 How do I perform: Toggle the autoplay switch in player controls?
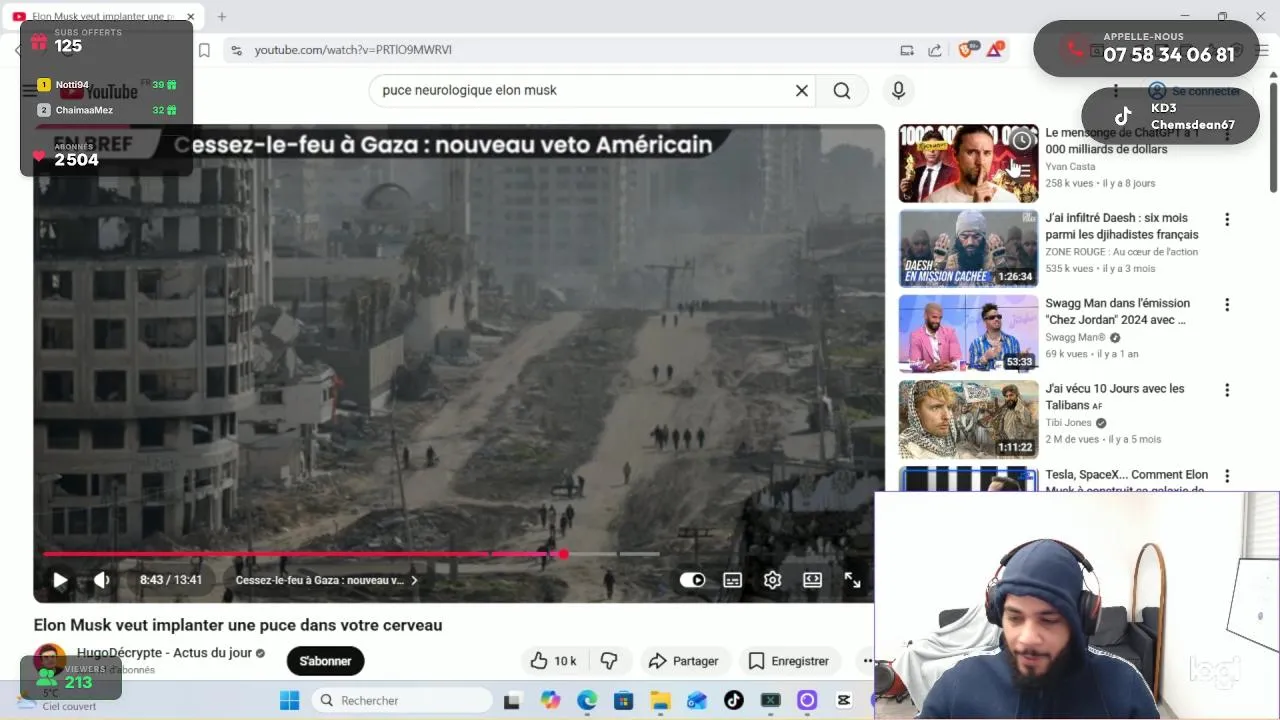coord(692,580)
